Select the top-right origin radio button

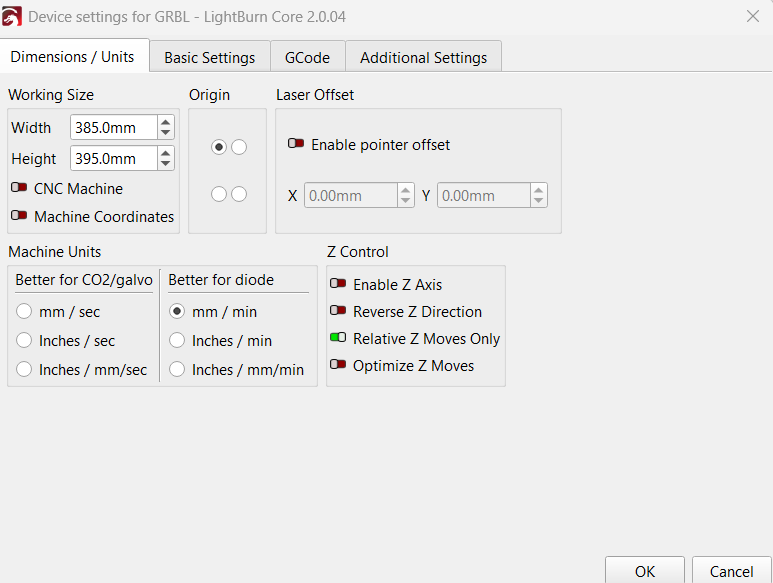point(239,147)
